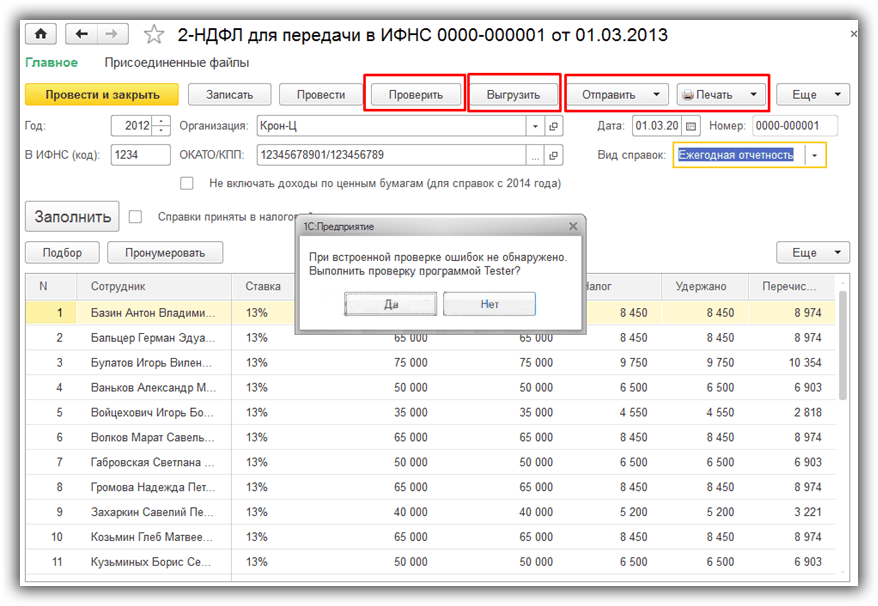878x606 pixels.
Task: Click ellipsis select button in ОКАТО/КПП
Action: point(535,155)
